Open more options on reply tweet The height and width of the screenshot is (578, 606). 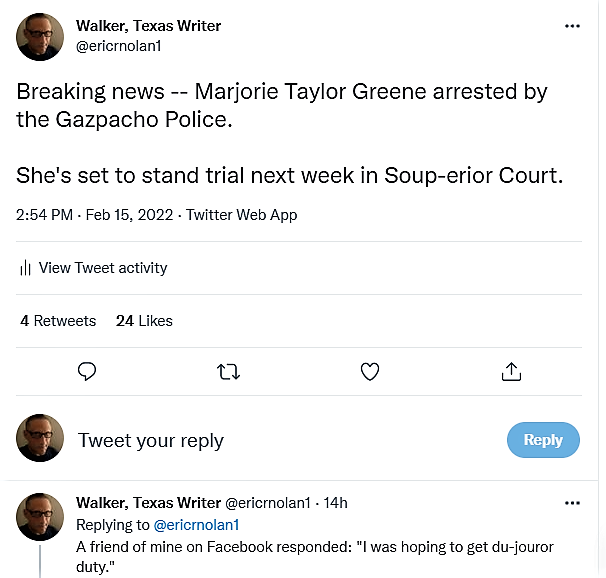click(572, 502)
